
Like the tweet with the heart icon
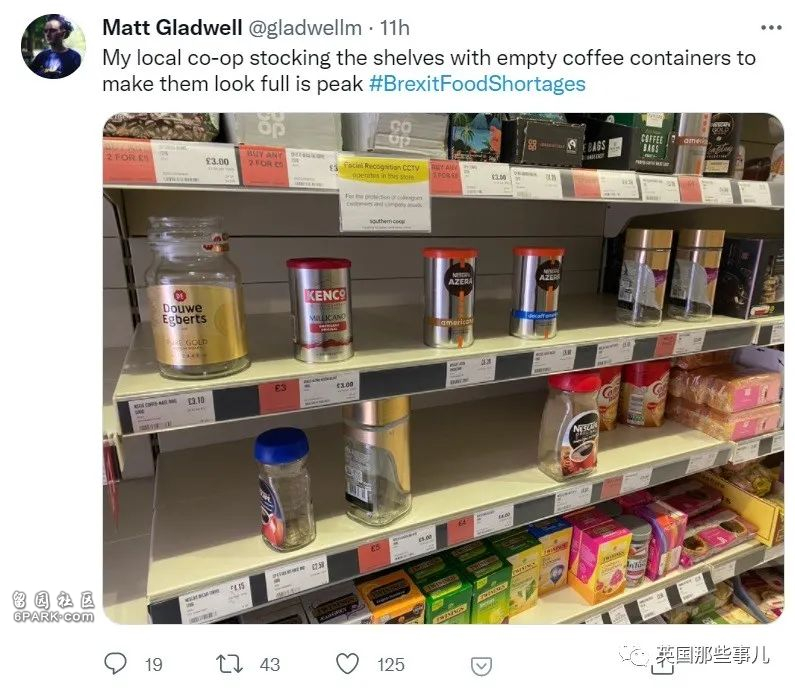pos(348,664)
